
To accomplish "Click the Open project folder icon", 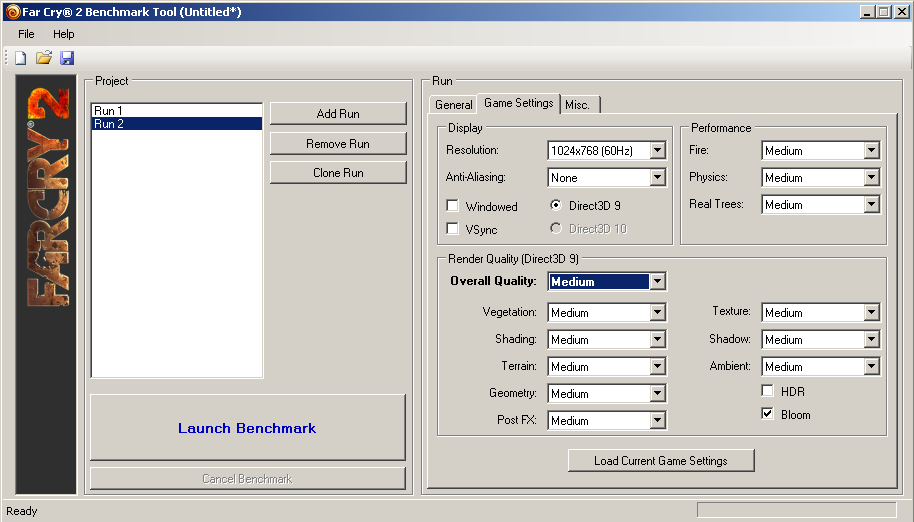I will tap(44, 58).
